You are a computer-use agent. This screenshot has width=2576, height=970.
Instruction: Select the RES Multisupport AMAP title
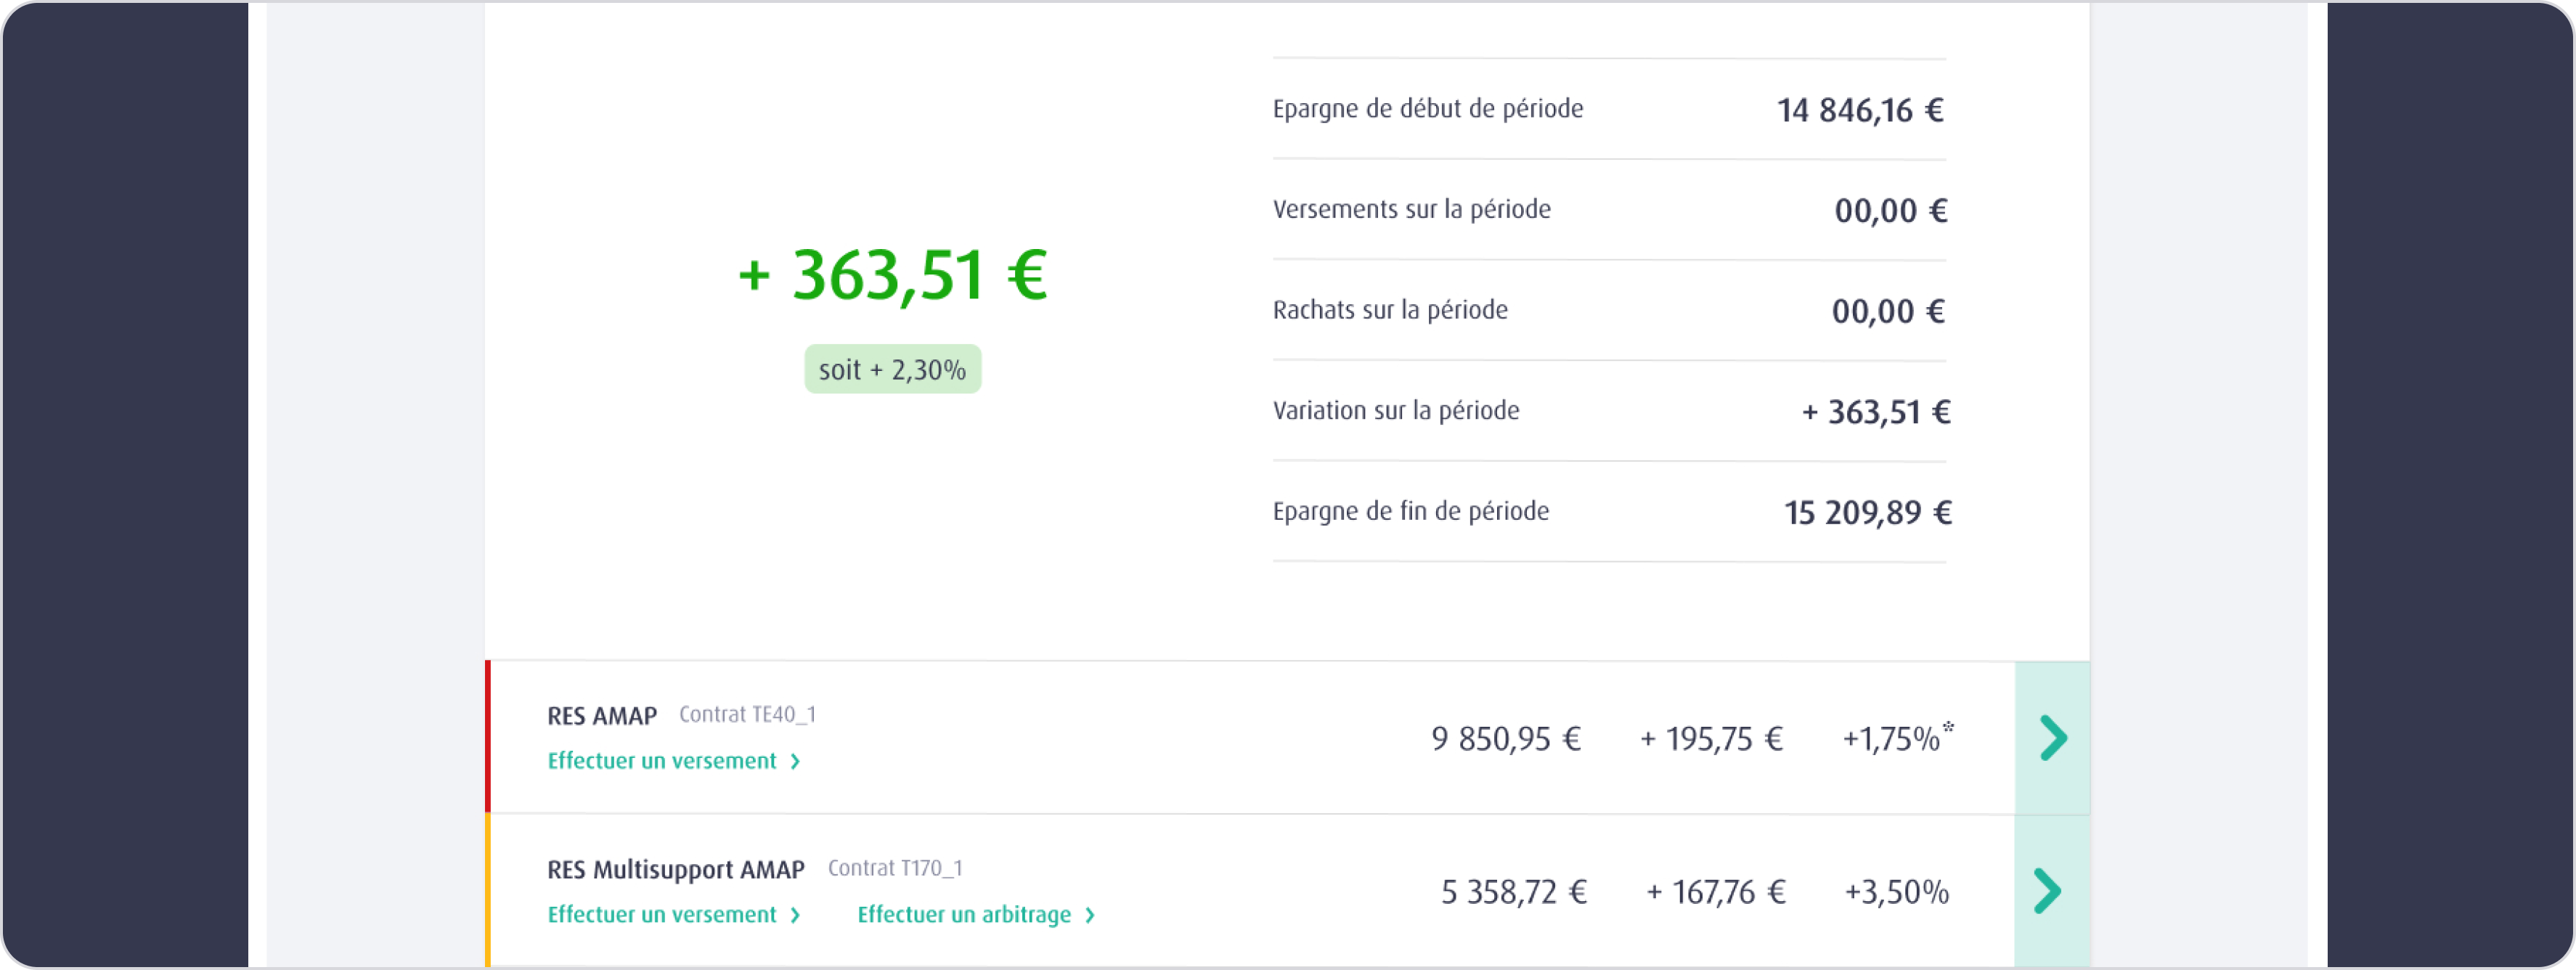[675, 870]
